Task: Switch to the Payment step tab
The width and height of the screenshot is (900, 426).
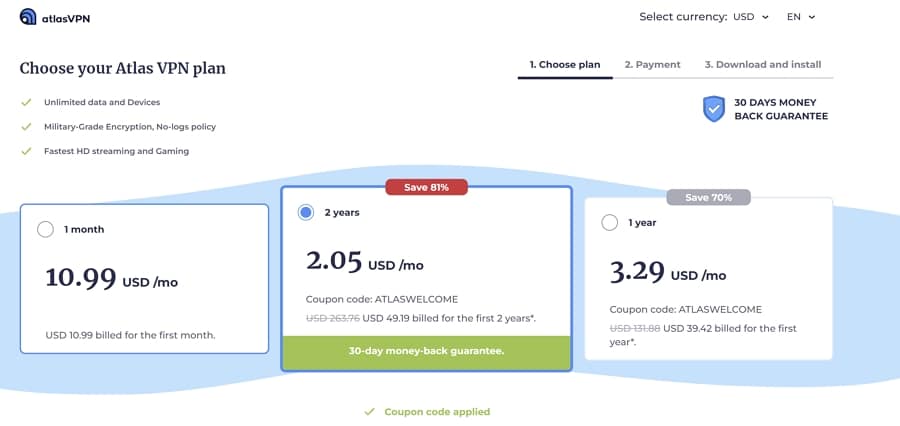Action: click(x=653, y=65)
